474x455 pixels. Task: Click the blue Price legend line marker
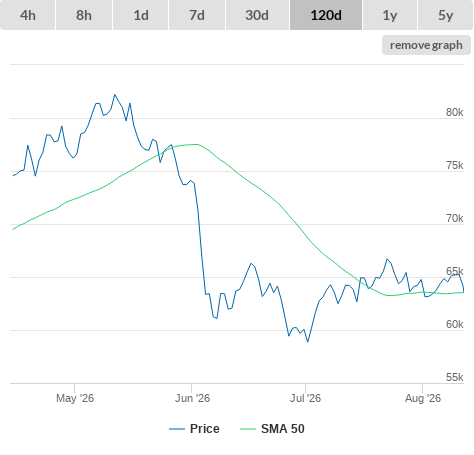(177, 429)
